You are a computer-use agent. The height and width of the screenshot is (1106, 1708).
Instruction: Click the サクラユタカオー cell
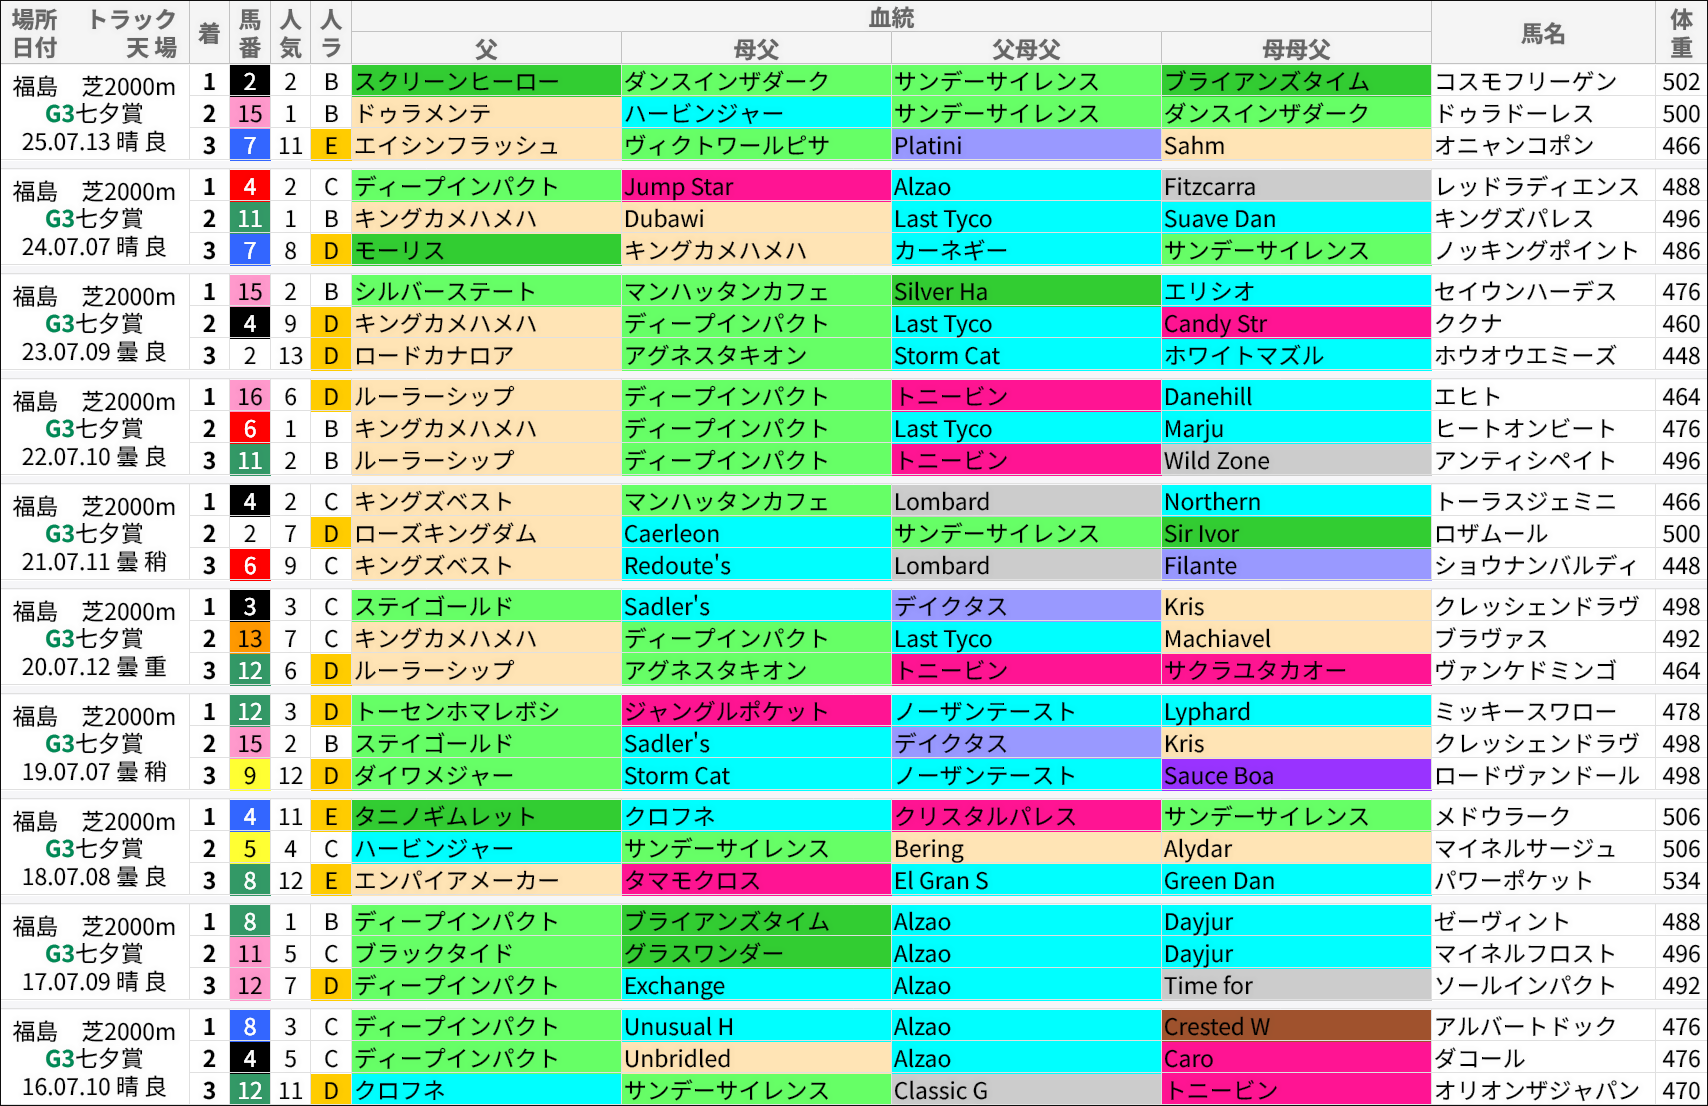click(1296, 670)
